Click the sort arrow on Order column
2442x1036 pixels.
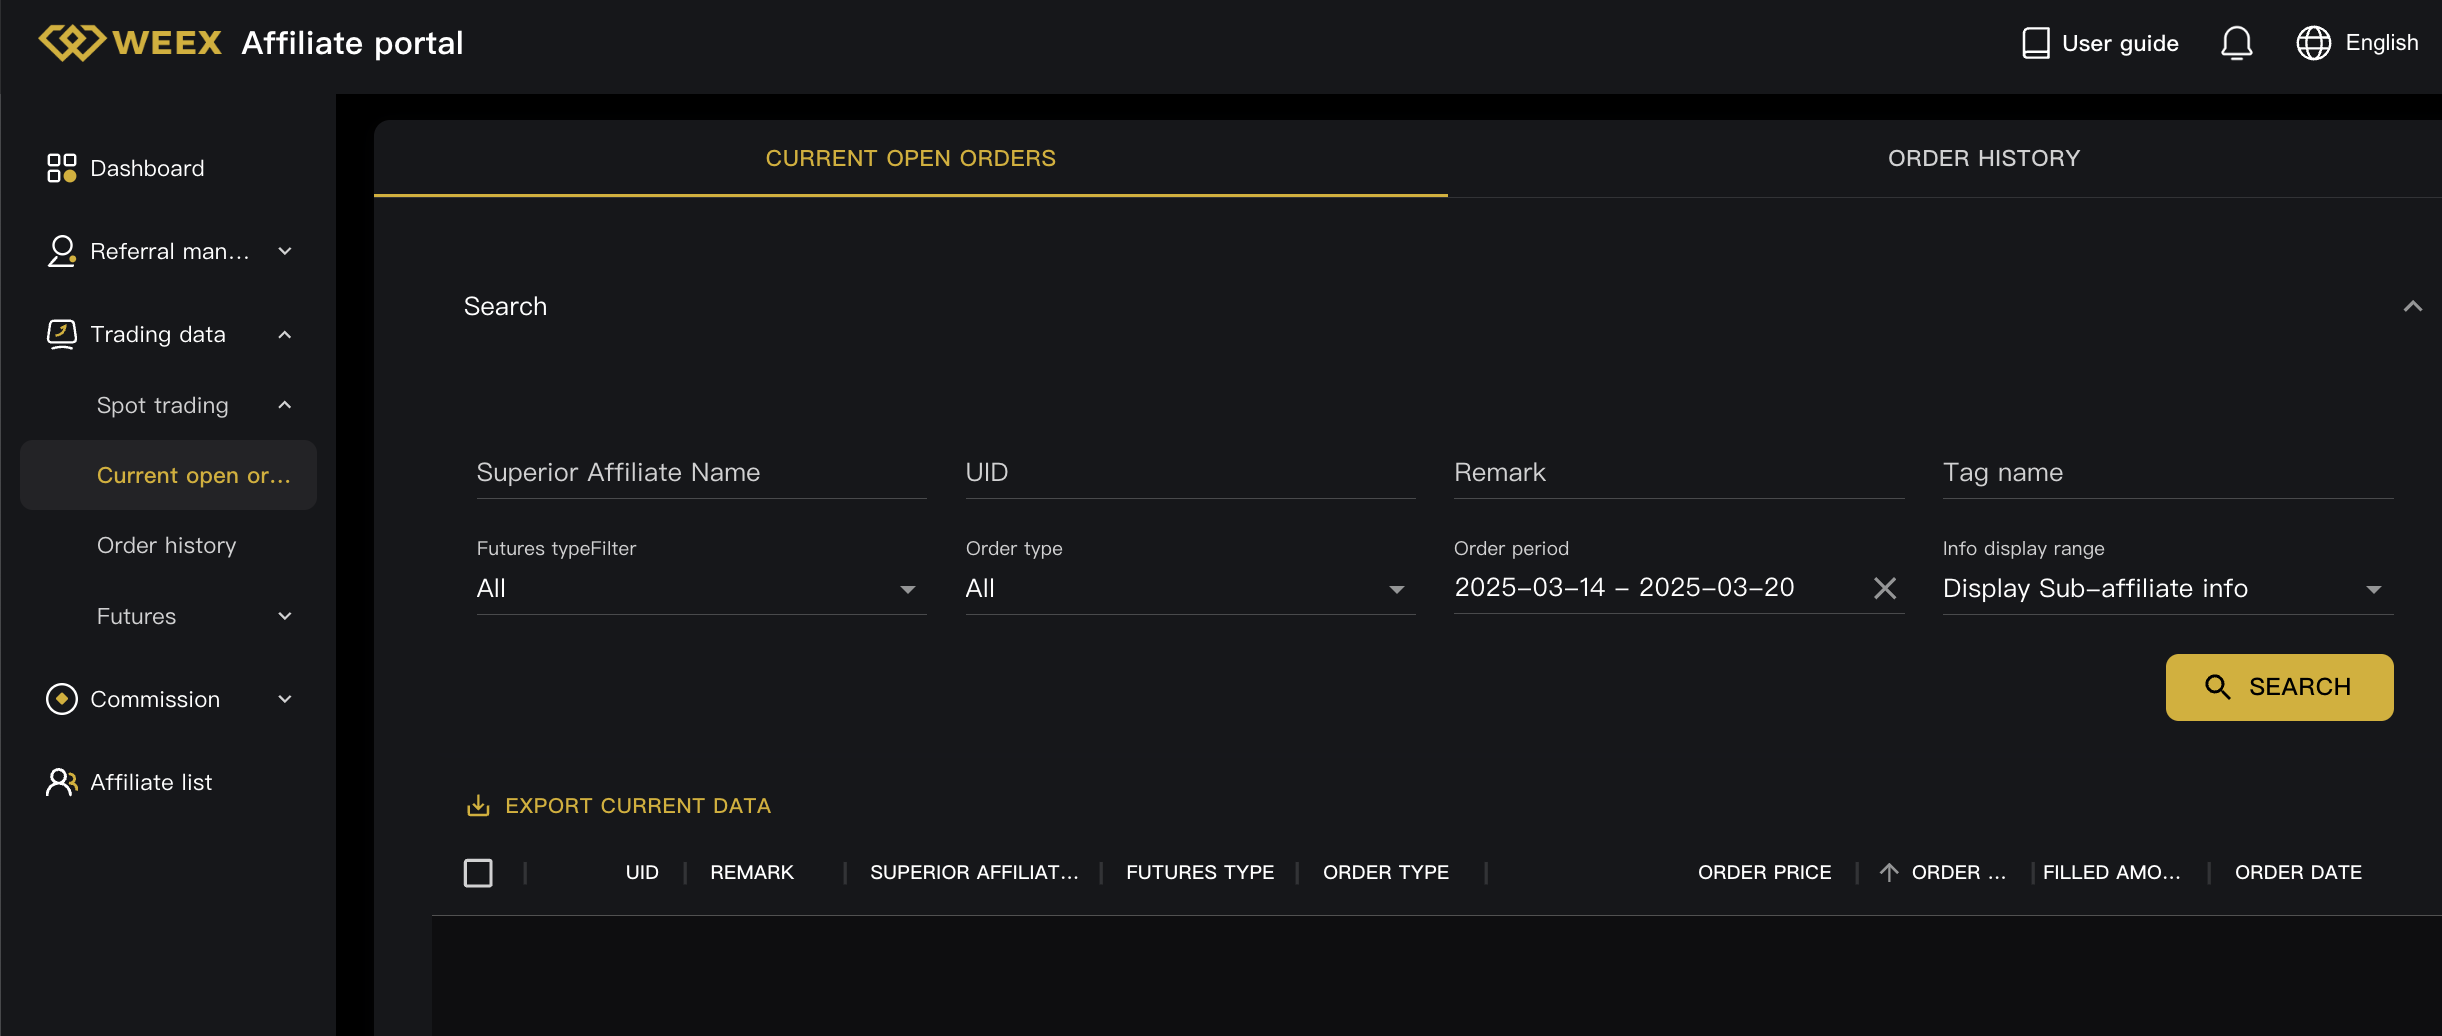pyautogui.click(x=1888, y=872)
